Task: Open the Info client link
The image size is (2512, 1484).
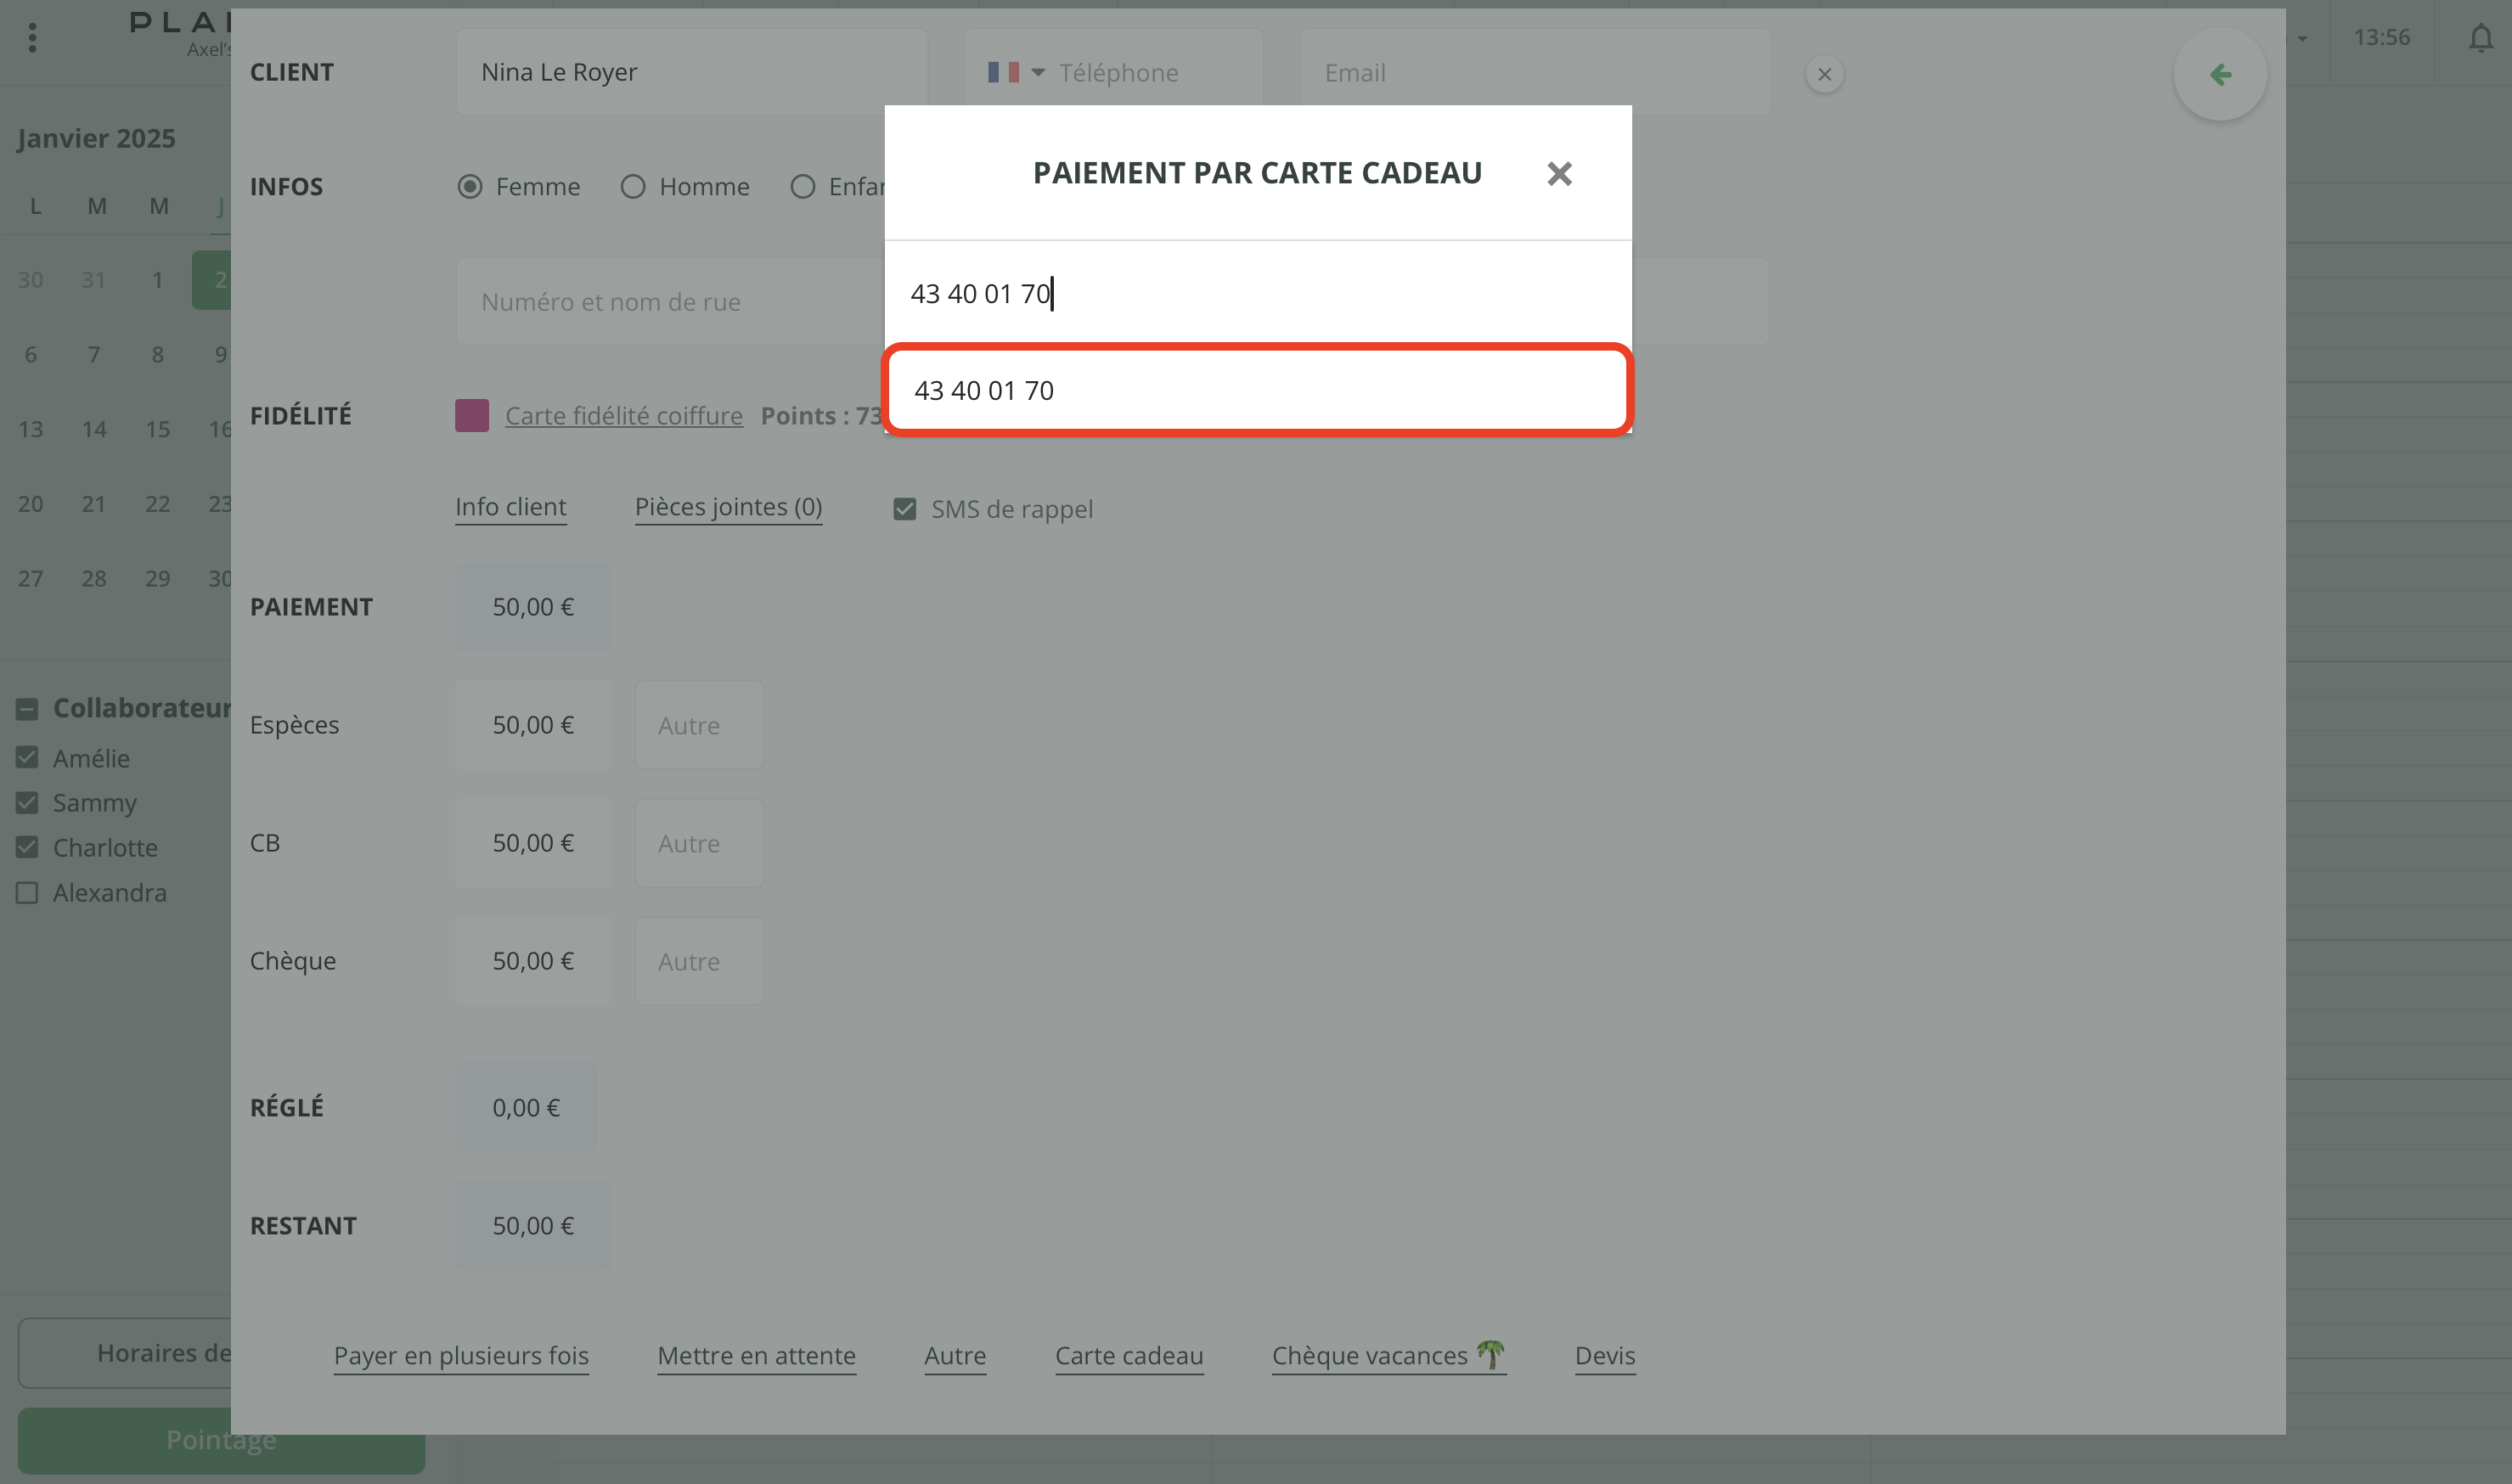Action: click(x=510, y=507)
